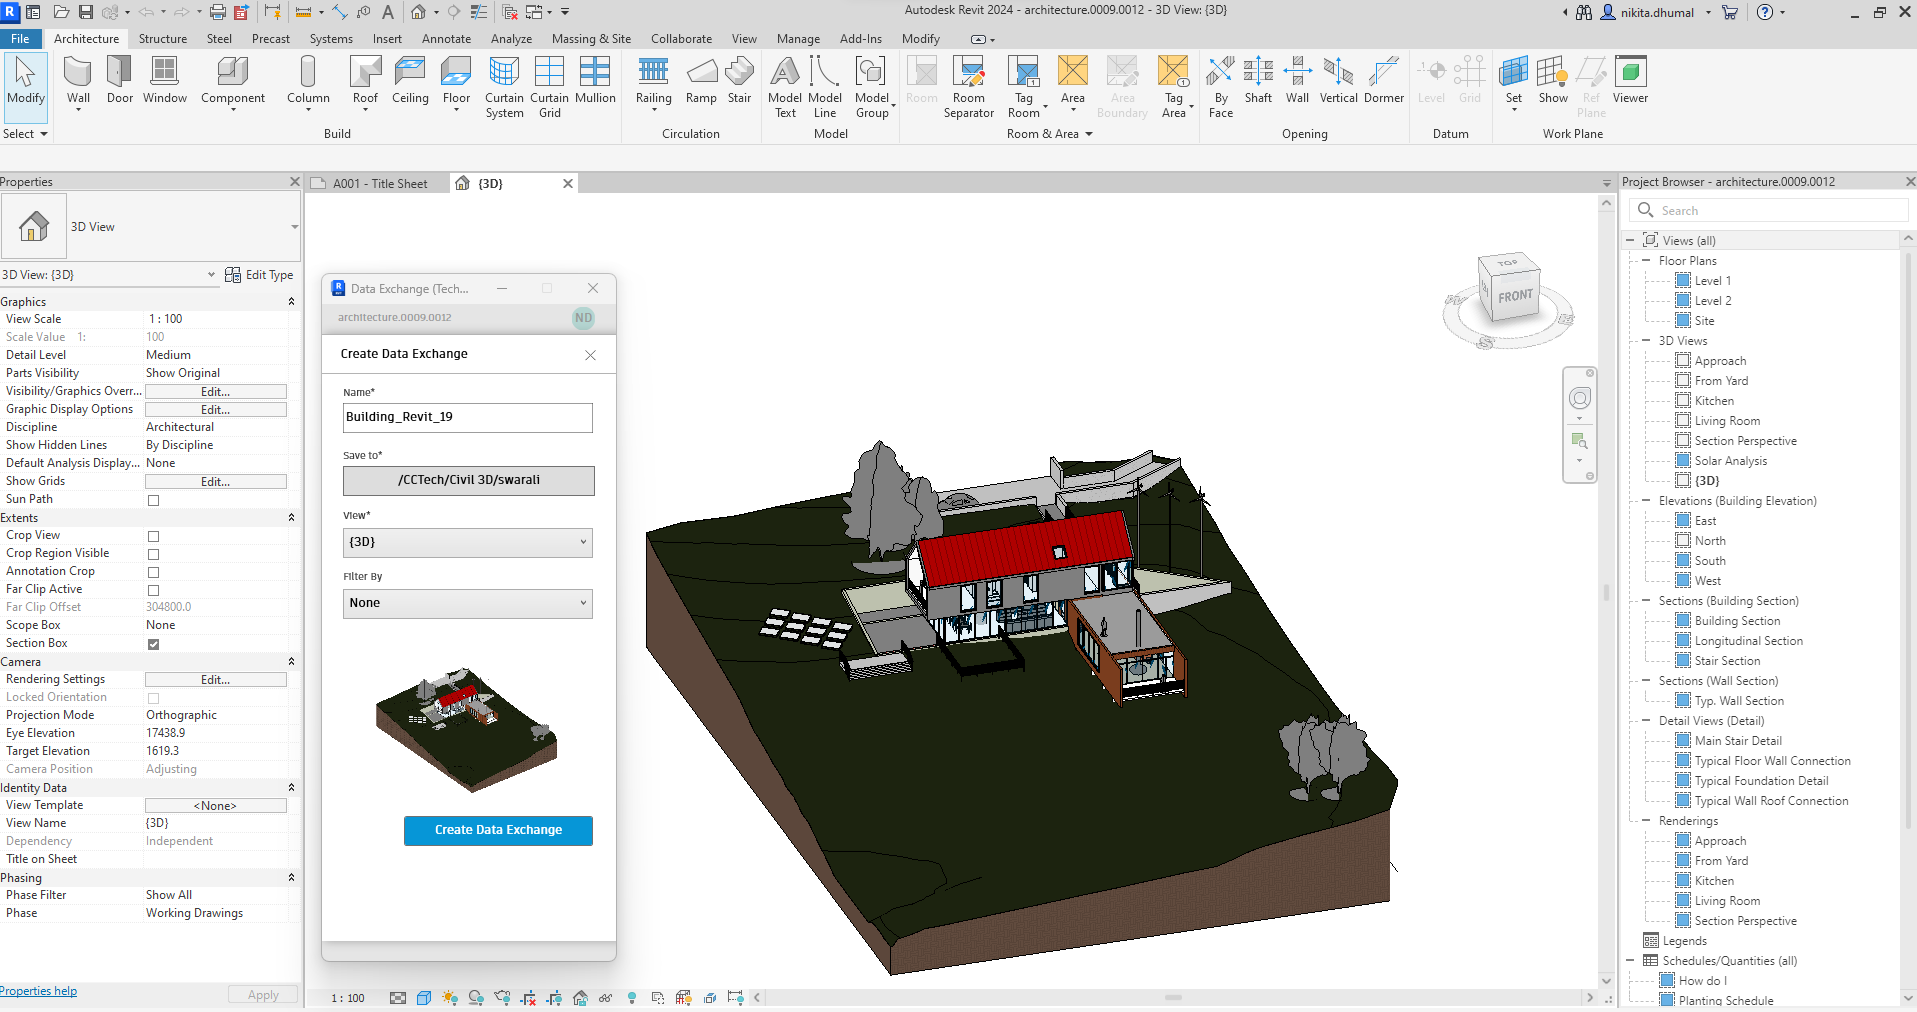Uncheck the Section Box checkbox
The width and height of the screenshot is (1917, 1012).
pyautogui.click(x=153, y=644)
